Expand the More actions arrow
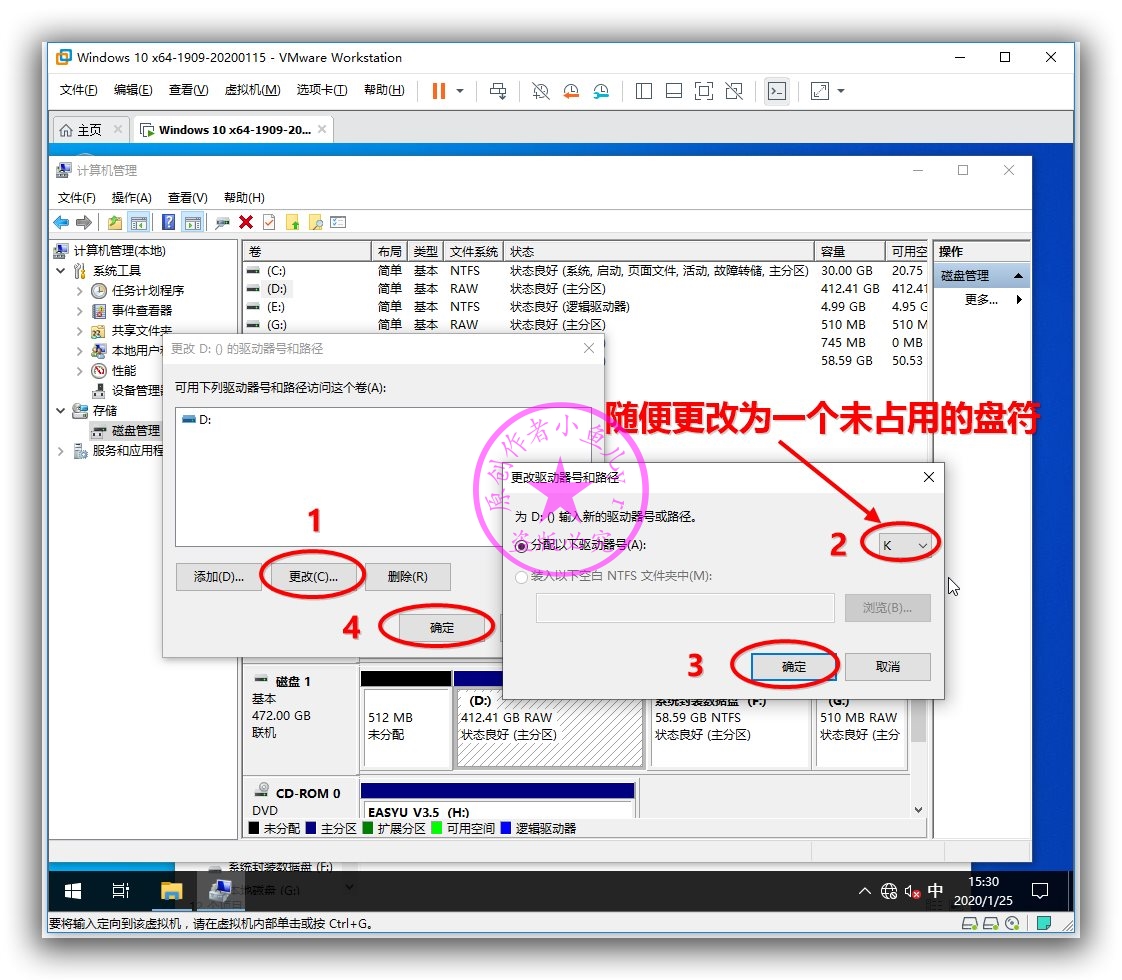 (x=1019, y=300)
